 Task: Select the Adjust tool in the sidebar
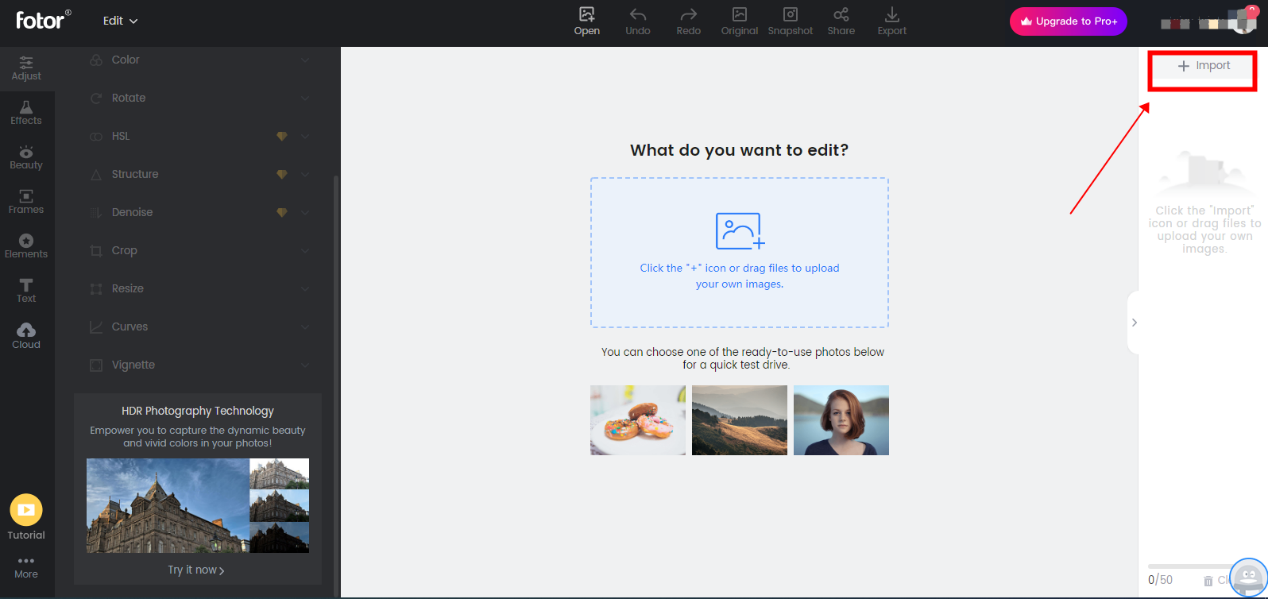(26, 68)
